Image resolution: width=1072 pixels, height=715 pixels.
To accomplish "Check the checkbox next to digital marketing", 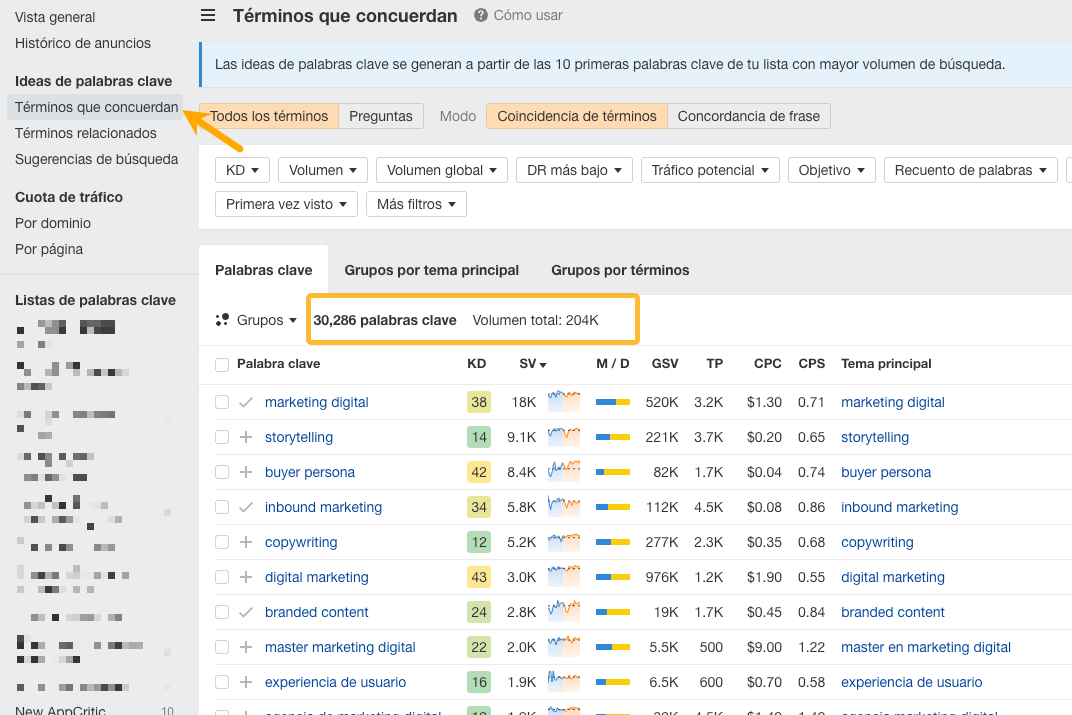I will coord(221,576).
